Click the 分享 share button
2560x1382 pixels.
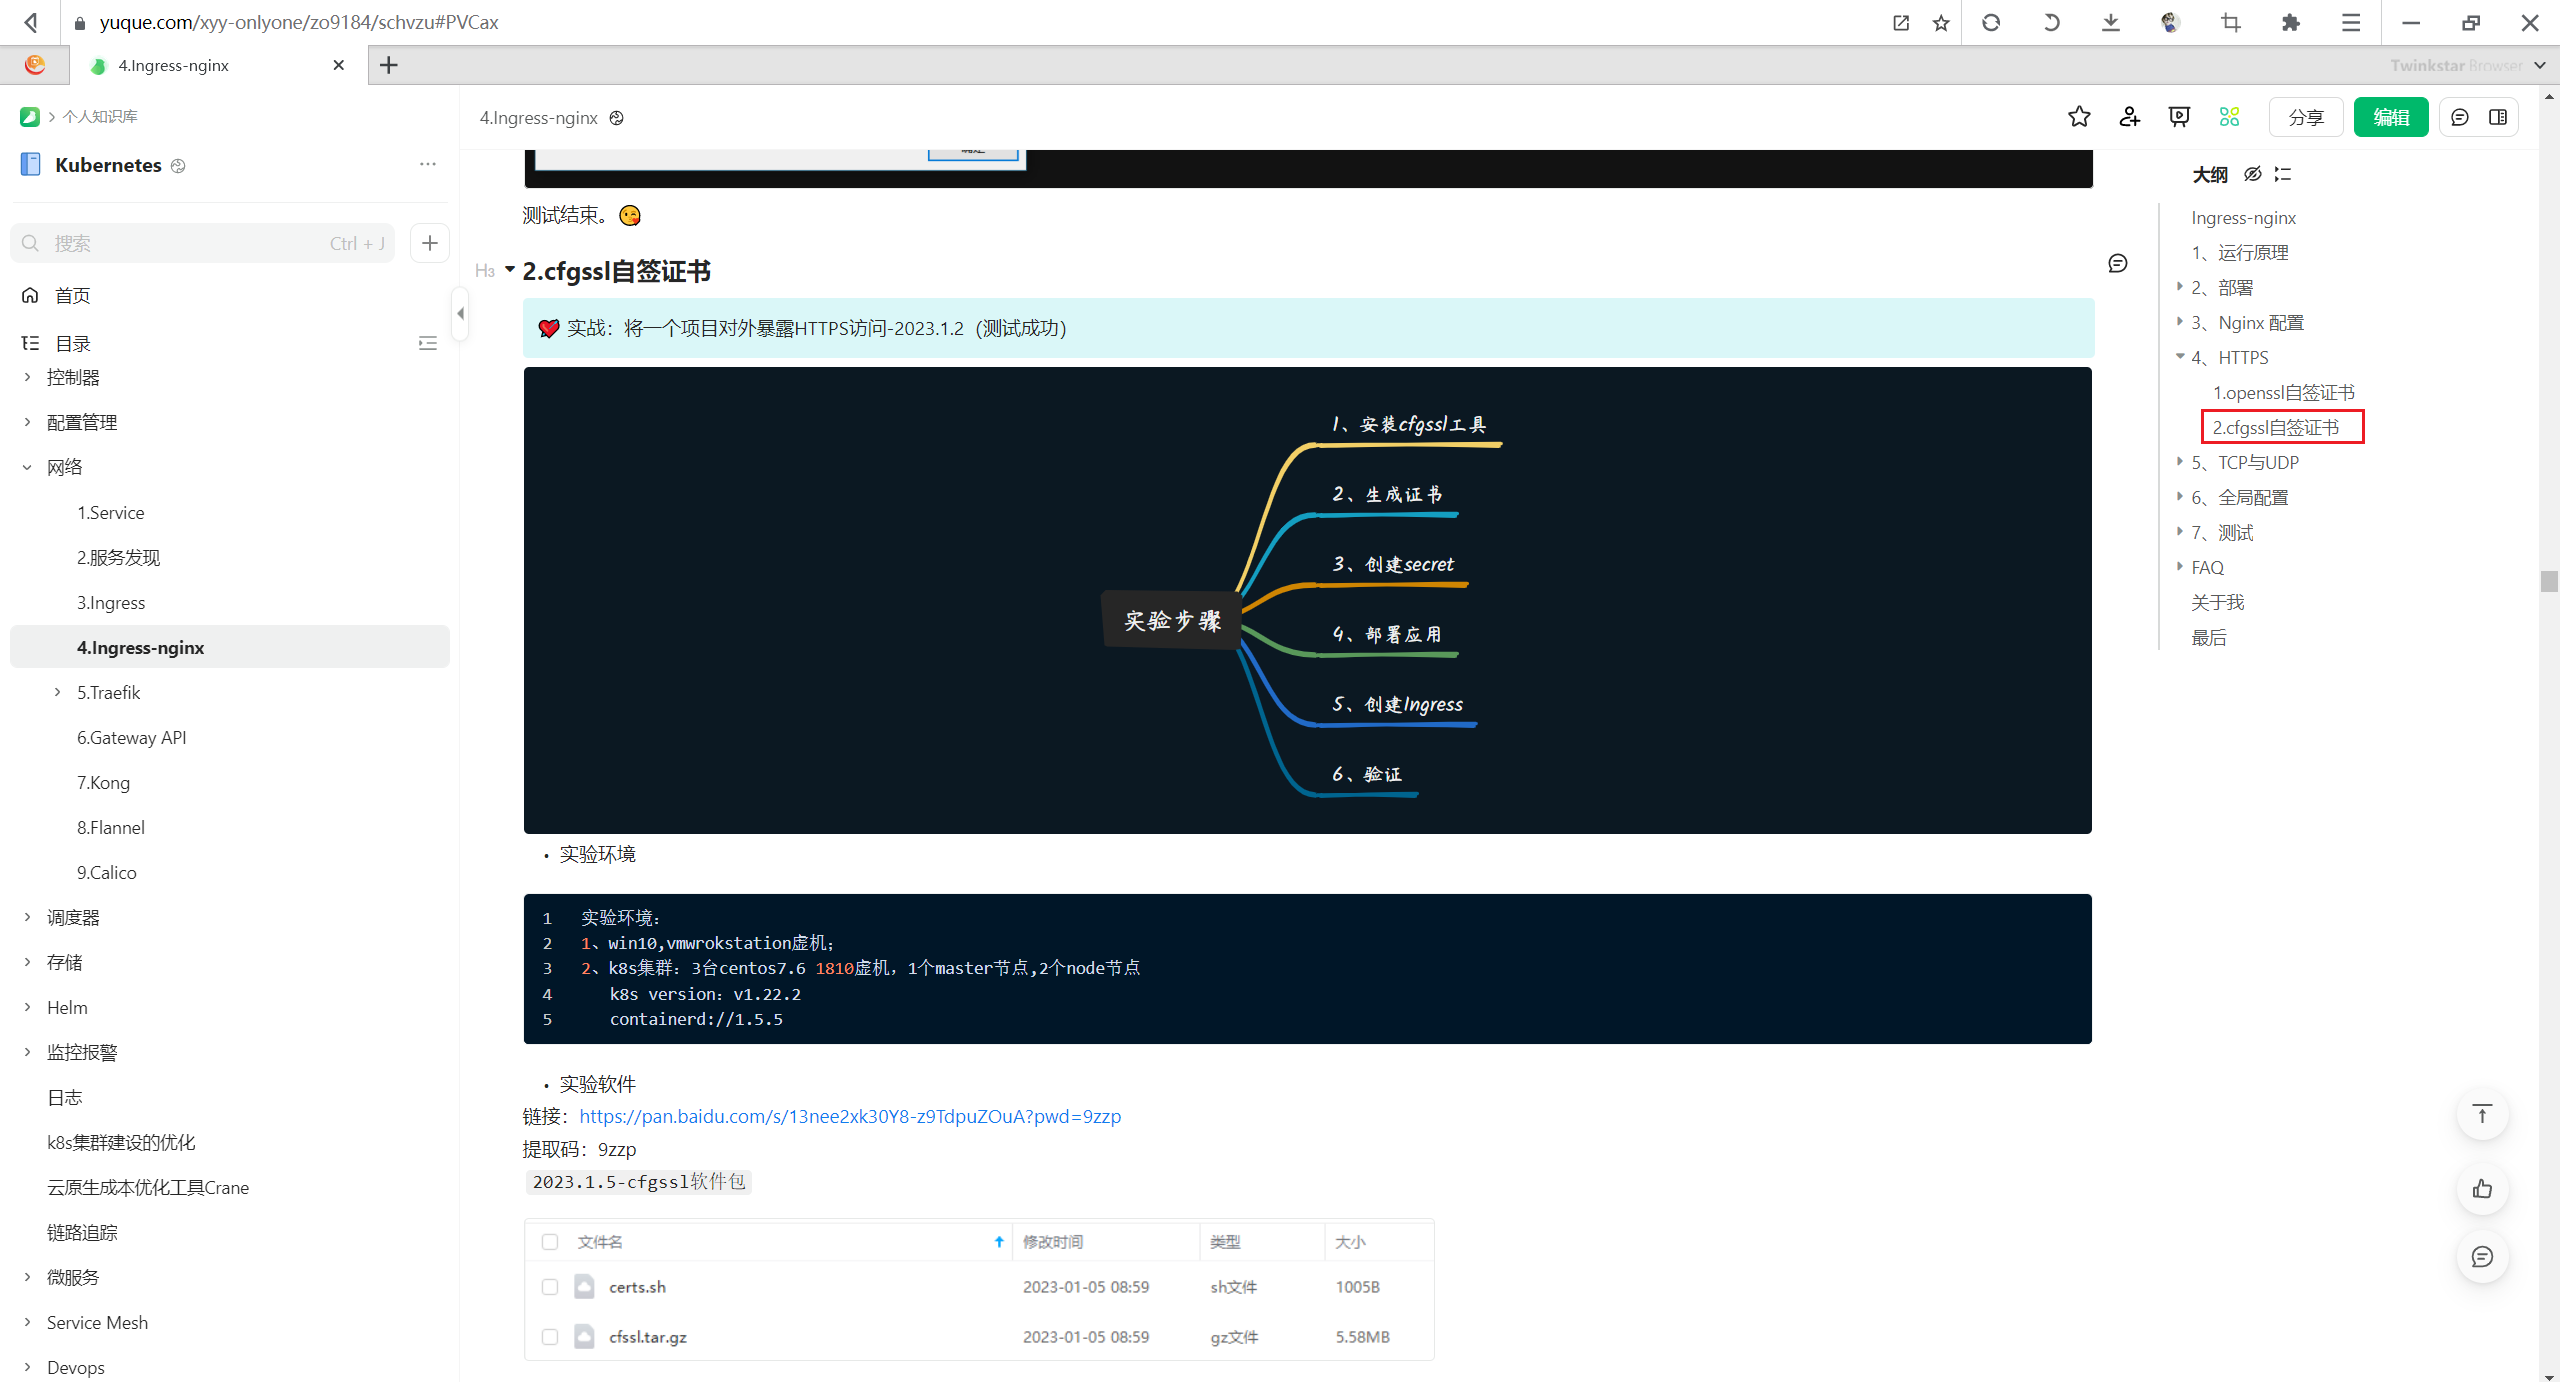2306,117
